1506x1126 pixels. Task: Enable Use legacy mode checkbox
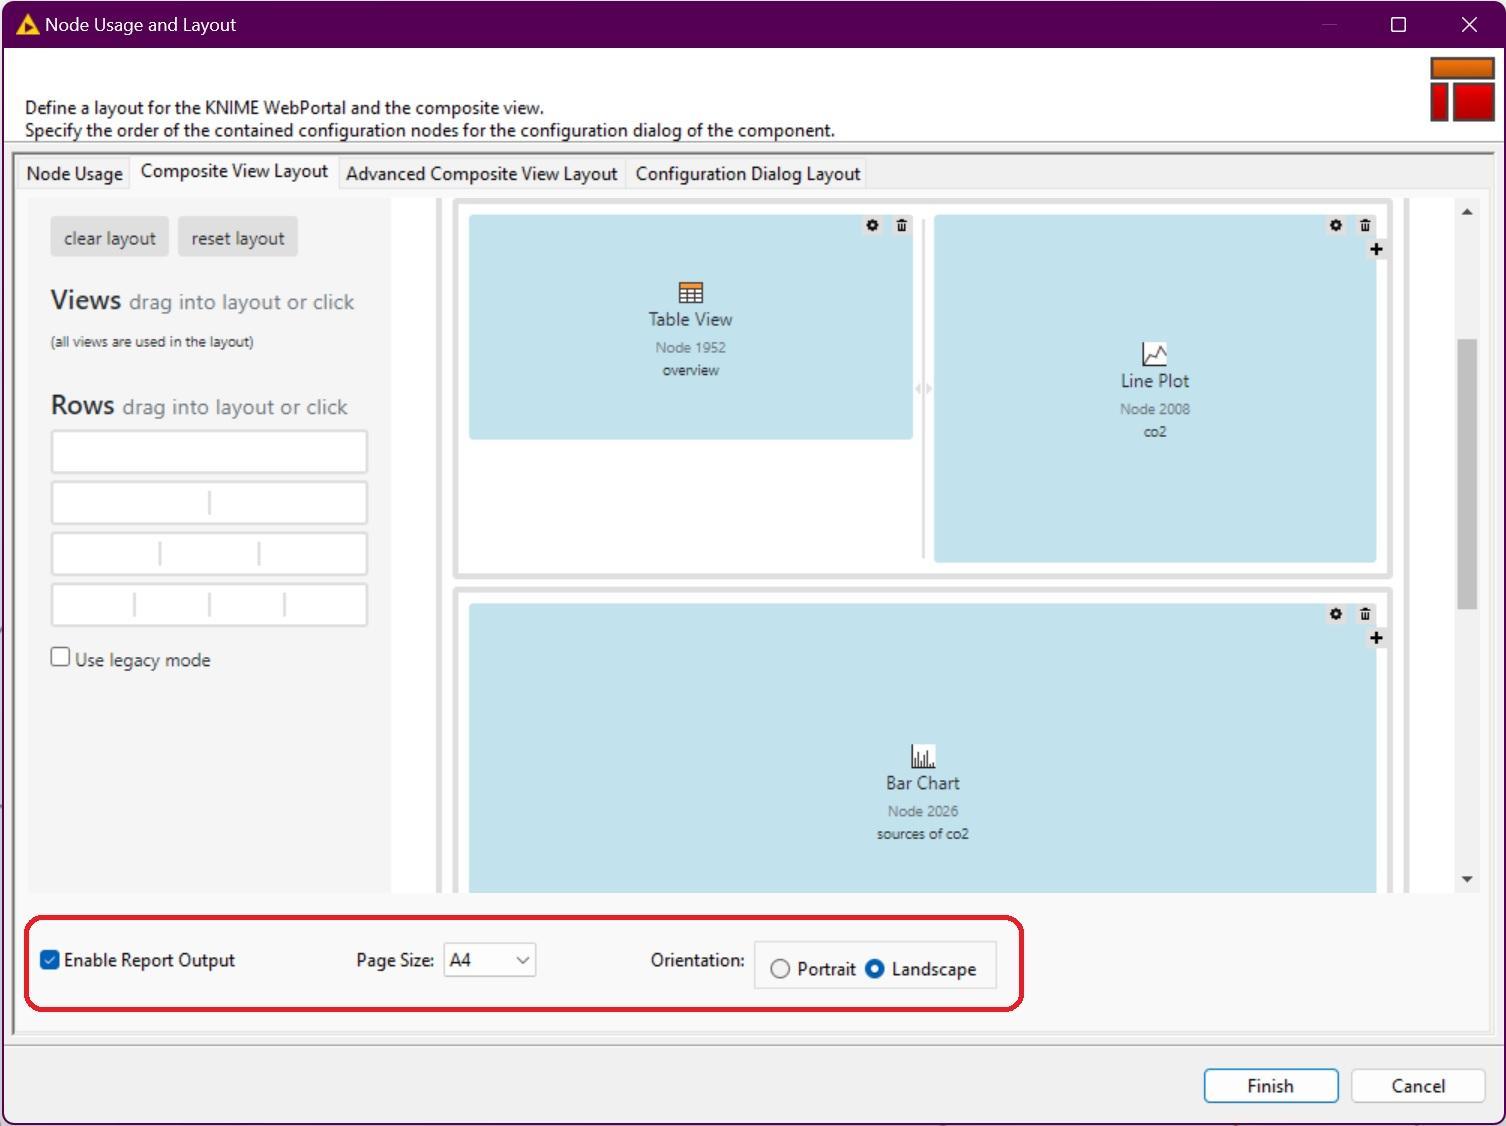coord(61,657)
